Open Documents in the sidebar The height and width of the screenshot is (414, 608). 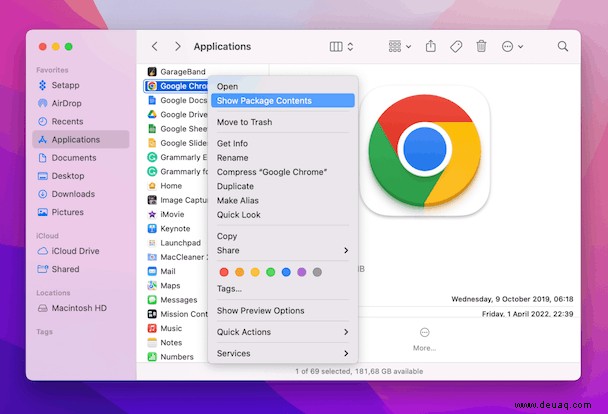(81, 158)
